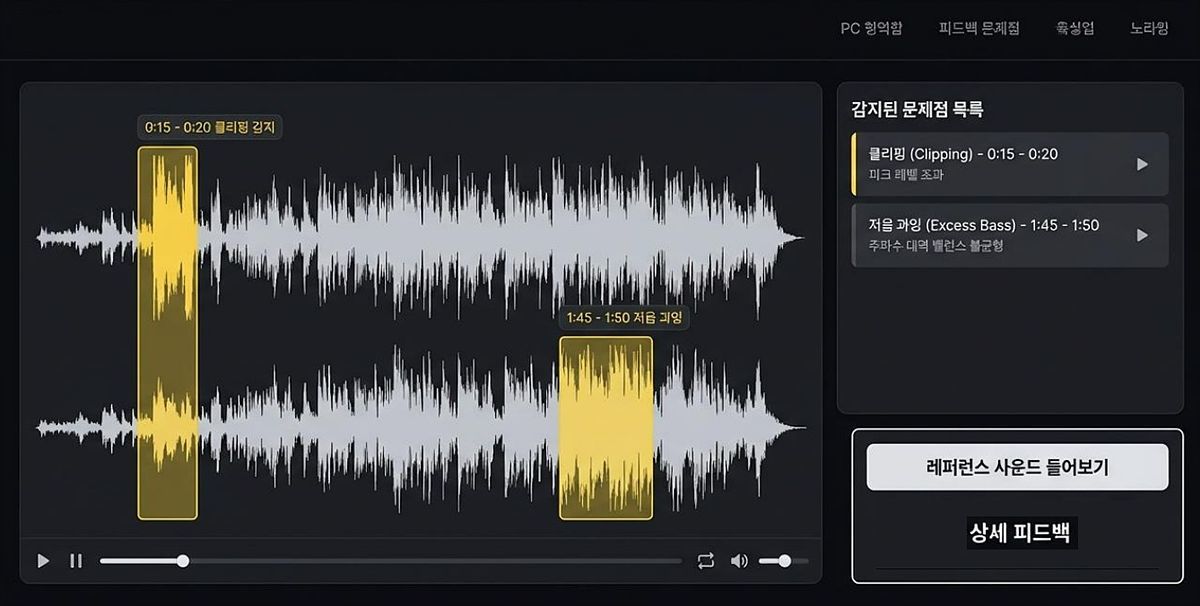
Task: Click the "1:45 - 1:50" waveform marker label
Action: coord(625,318)
